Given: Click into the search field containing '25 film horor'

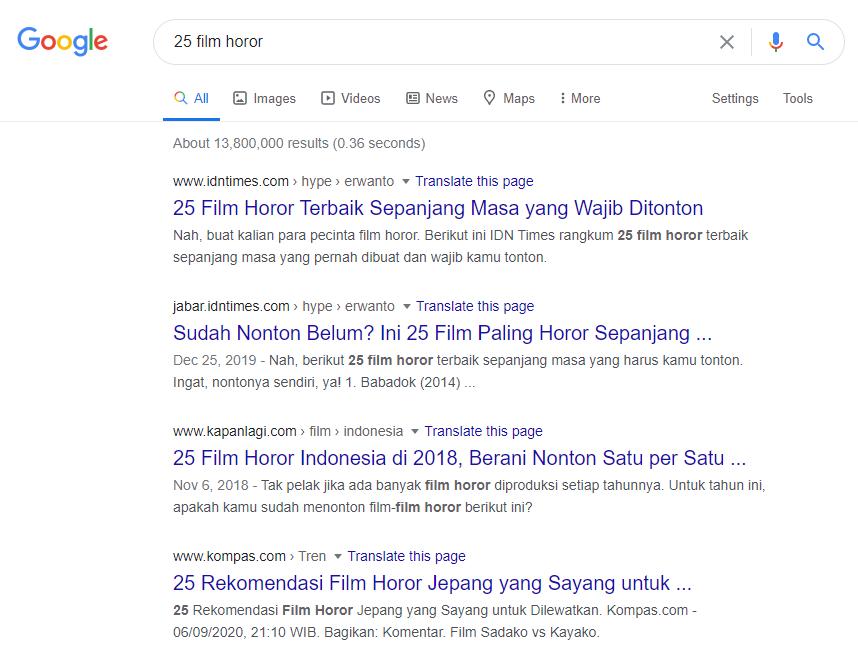Looking at the screenshot, I should tap(438, 42).
